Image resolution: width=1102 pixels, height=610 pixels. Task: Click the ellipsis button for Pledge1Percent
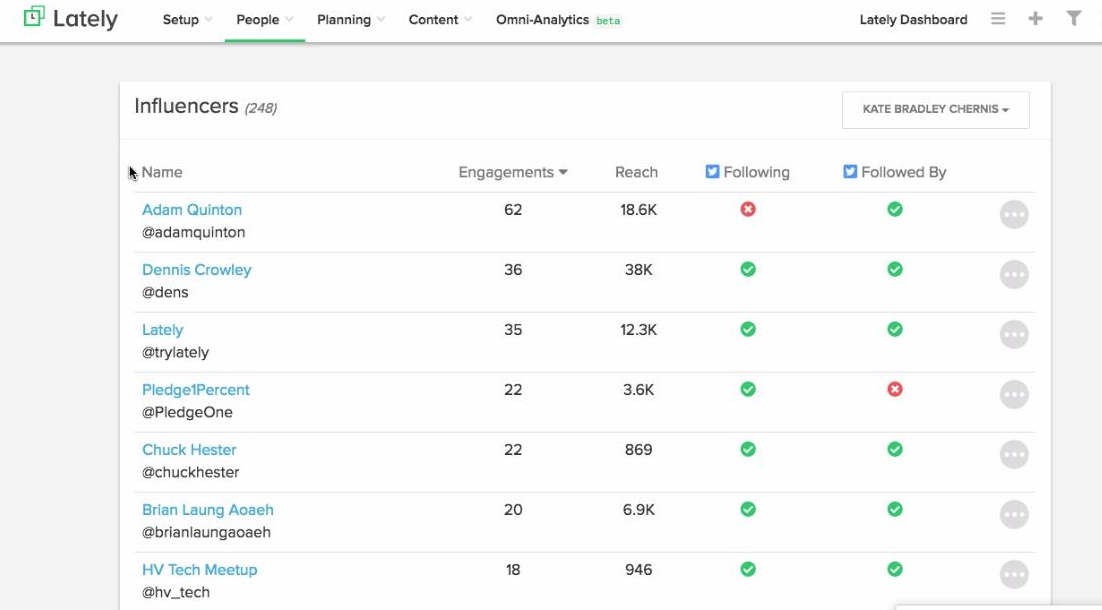click(1014, 395)
